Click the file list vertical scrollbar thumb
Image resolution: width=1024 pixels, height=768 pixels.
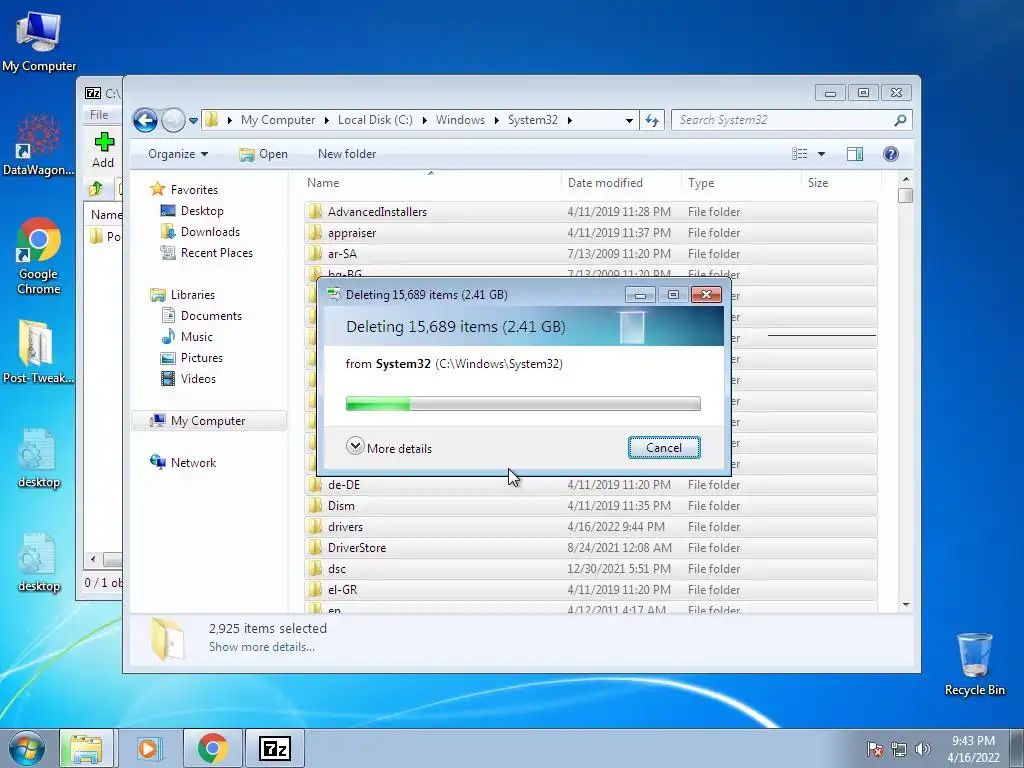pyautogui.click(x=905, y=195)
